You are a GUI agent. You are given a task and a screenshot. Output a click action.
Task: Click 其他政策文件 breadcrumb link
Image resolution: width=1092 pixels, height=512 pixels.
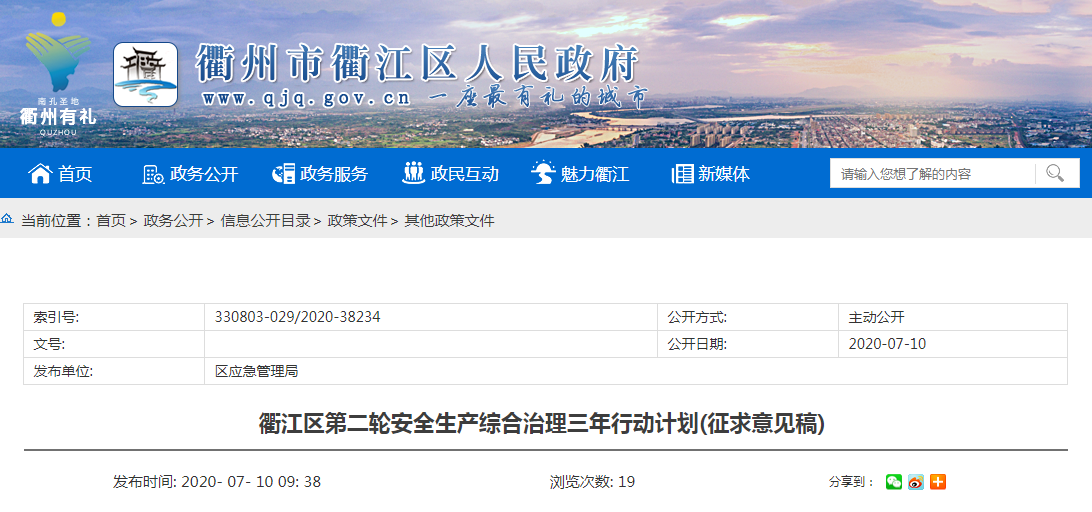tap(449, 221)
